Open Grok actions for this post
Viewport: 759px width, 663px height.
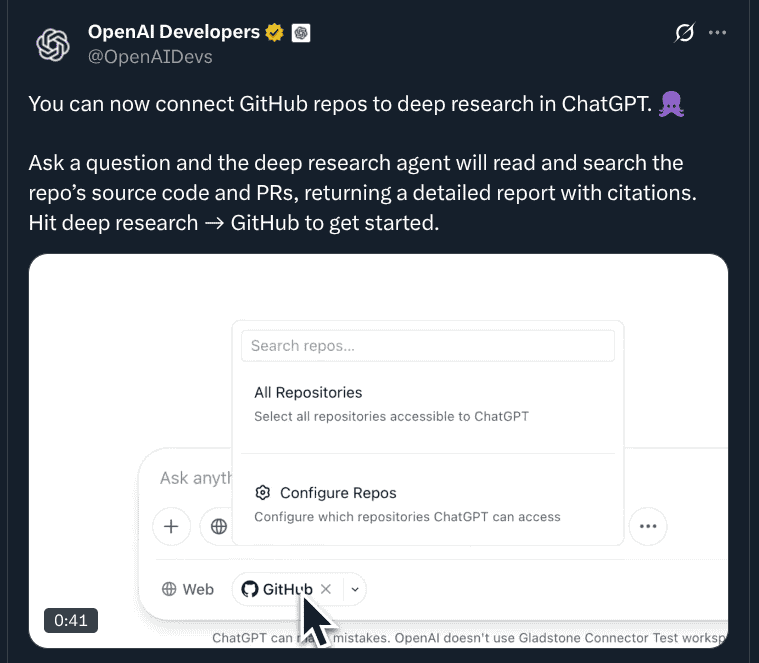coord(685,33)
